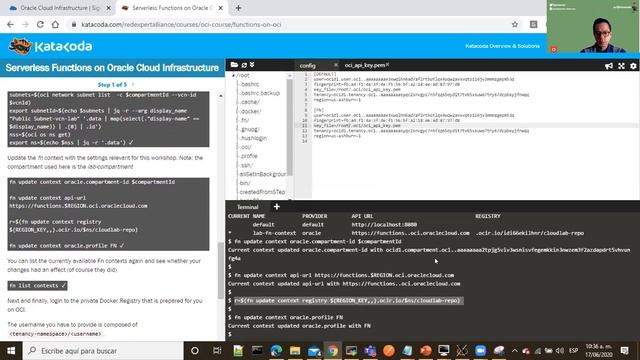Screen dimensions: 640x360
Task: Reload the Katacoda page
Action: 40,24
